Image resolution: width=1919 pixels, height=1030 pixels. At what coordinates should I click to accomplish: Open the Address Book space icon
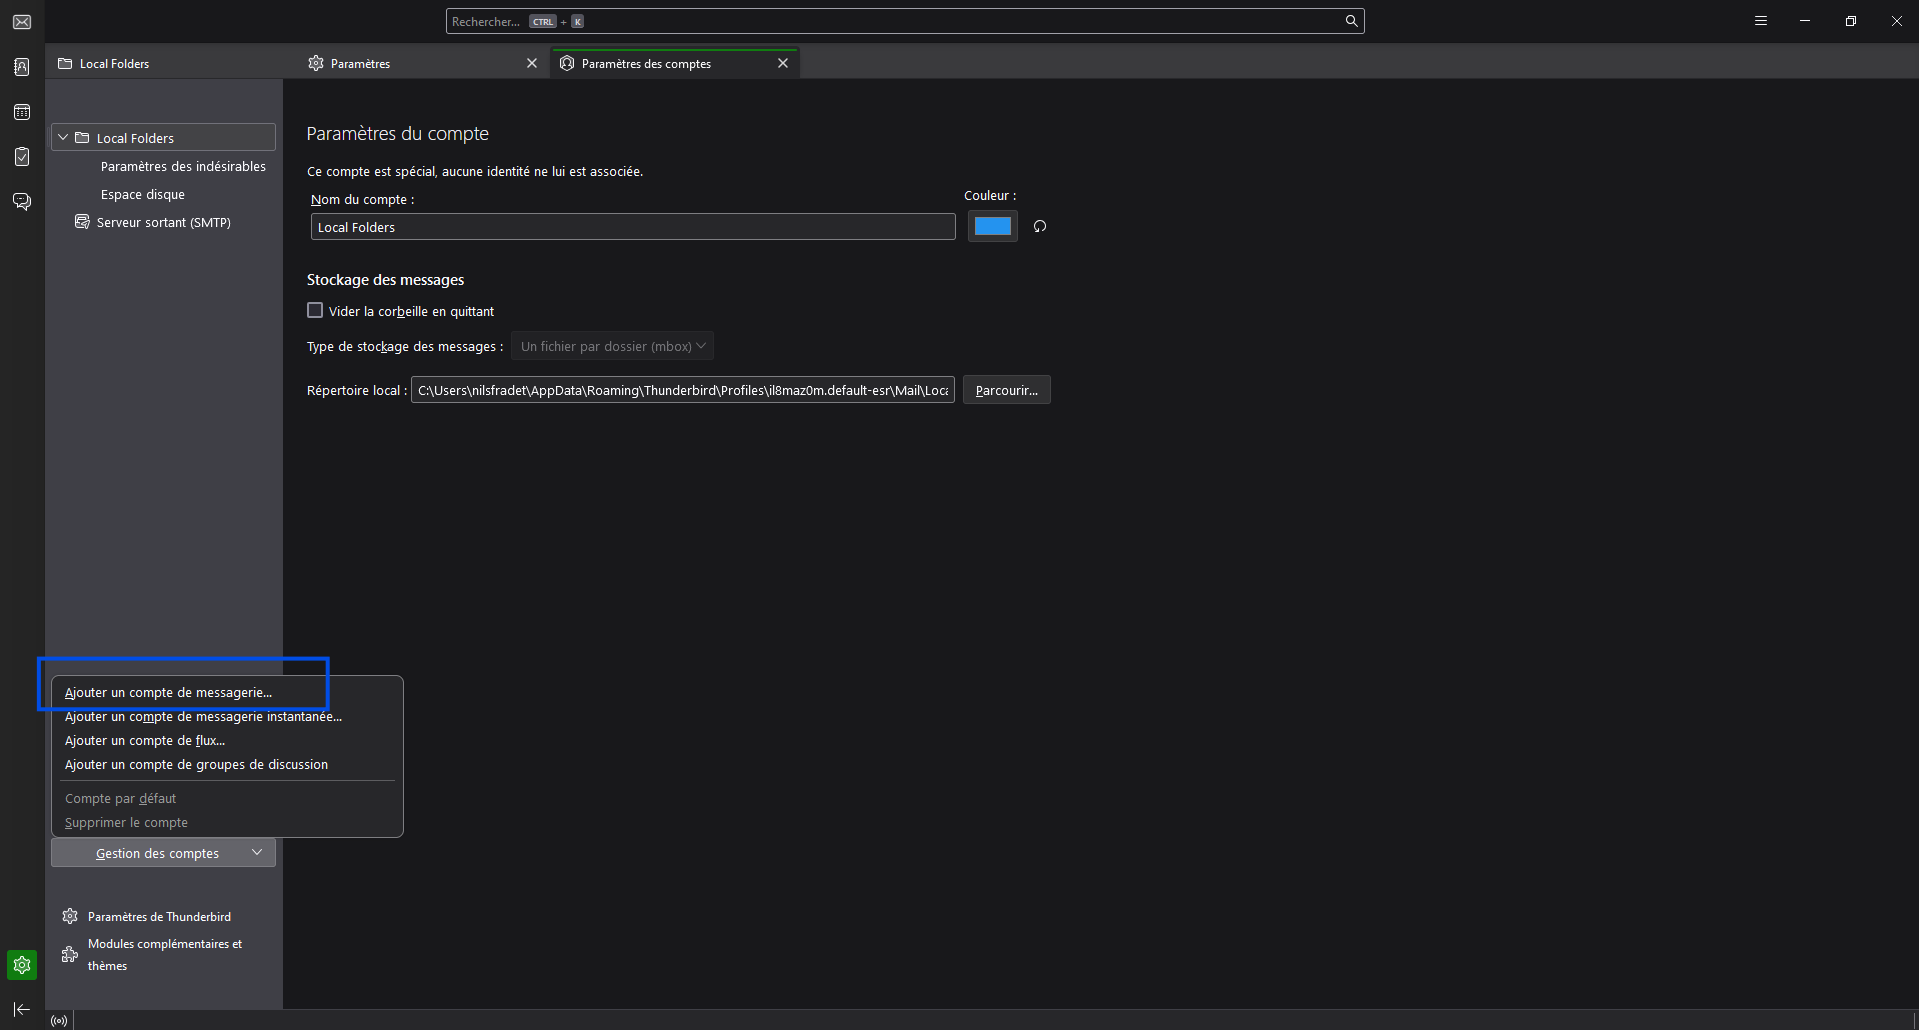coord(22,67)
